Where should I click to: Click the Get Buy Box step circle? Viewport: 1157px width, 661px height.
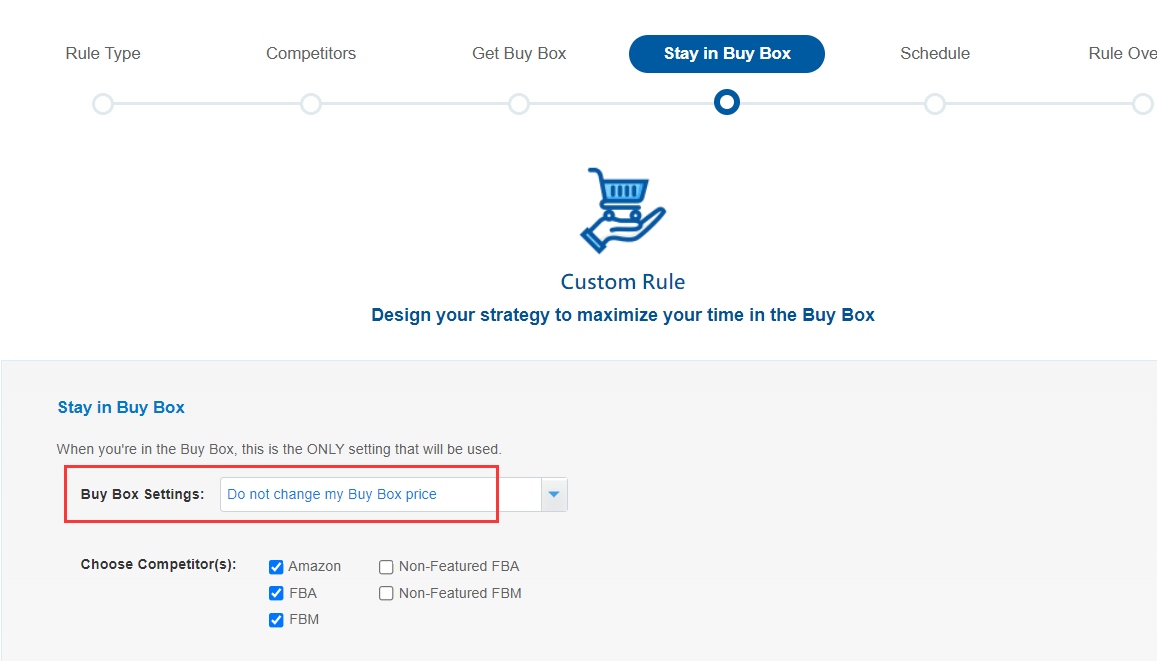(519, 103)
